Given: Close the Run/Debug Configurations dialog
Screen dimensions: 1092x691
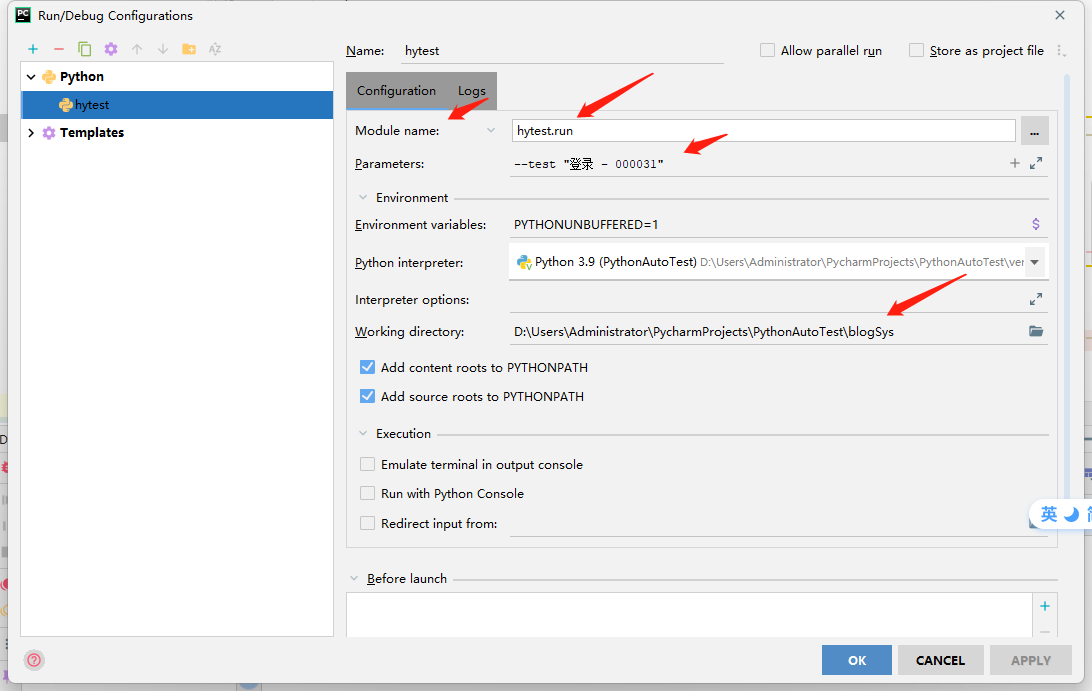Looking at the screenshot, I should (x=1060, y=15).
